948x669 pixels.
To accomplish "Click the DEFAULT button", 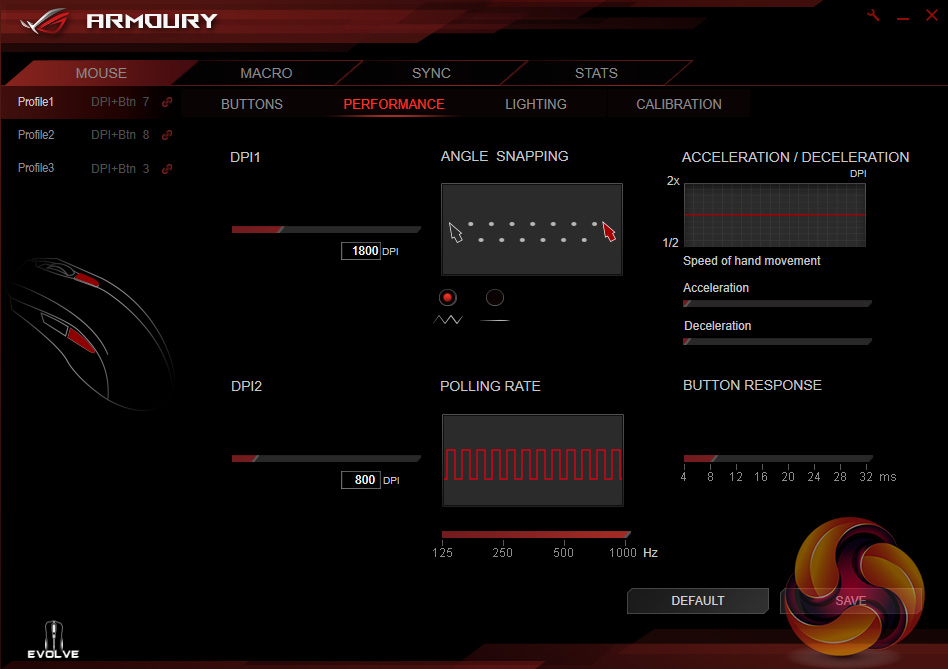I will pyautogui.click(x=698, y=601).
